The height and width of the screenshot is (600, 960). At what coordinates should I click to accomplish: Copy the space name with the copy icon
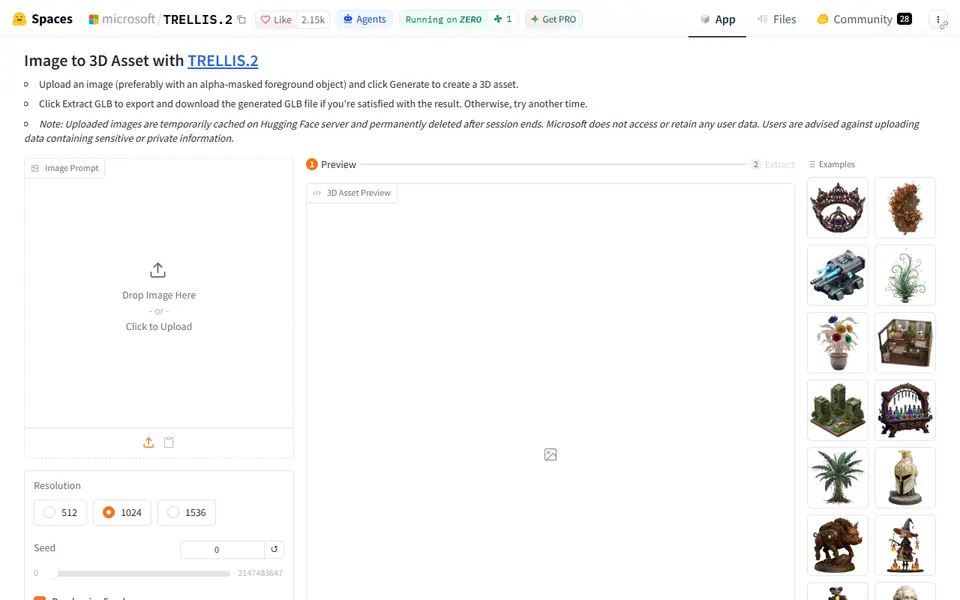click(242, 20)
